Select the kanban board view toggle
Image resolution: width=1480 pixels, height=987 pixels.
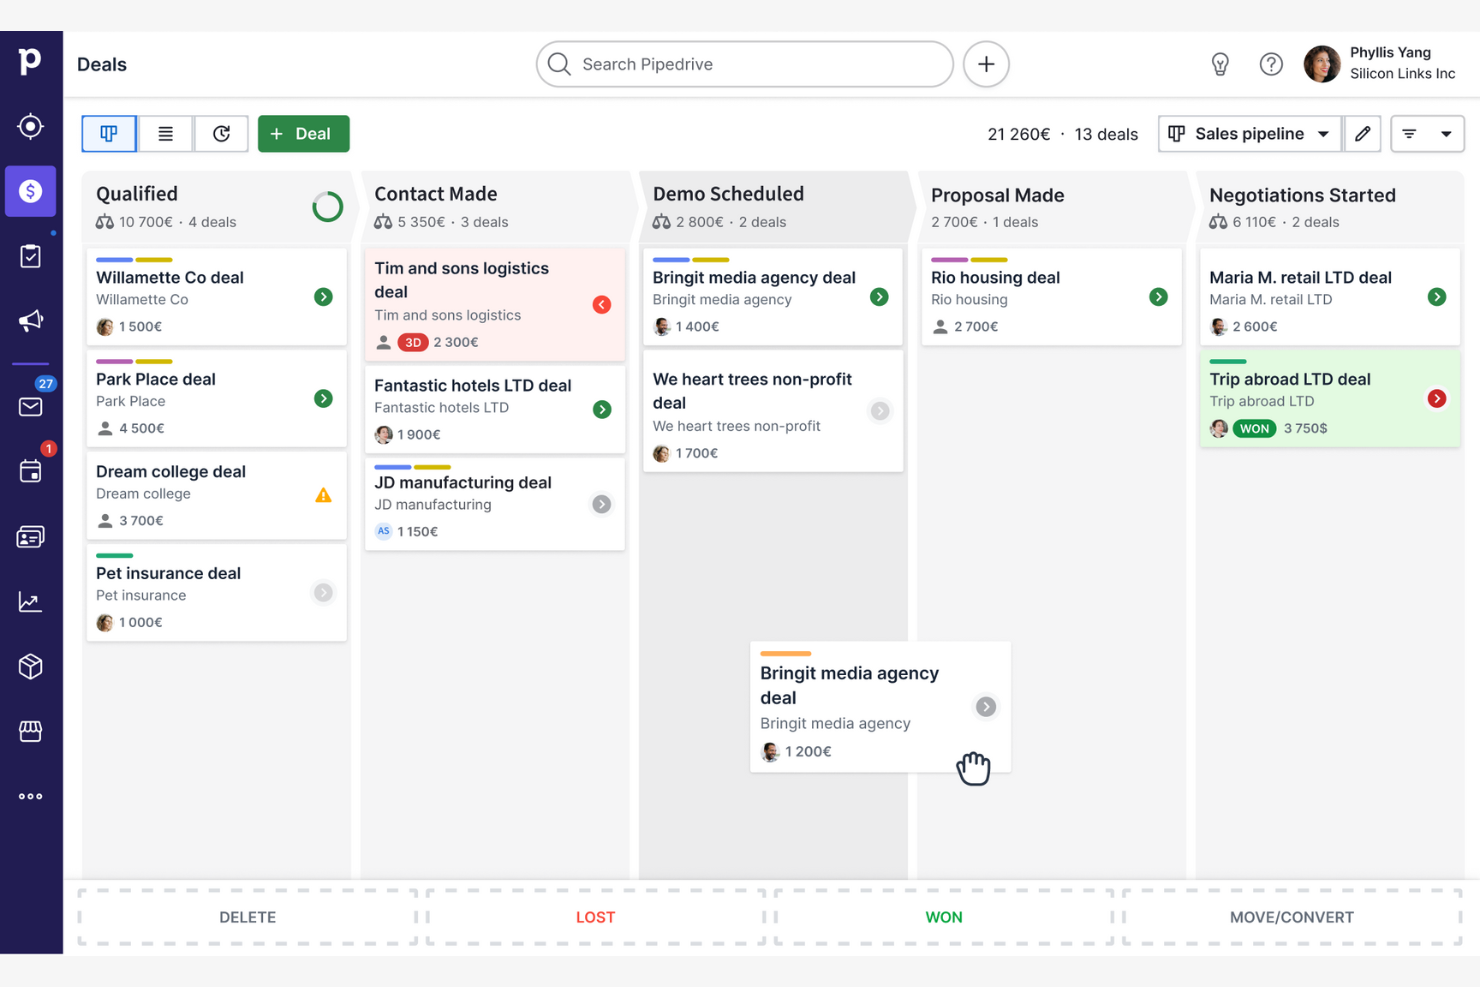point(108,133)
